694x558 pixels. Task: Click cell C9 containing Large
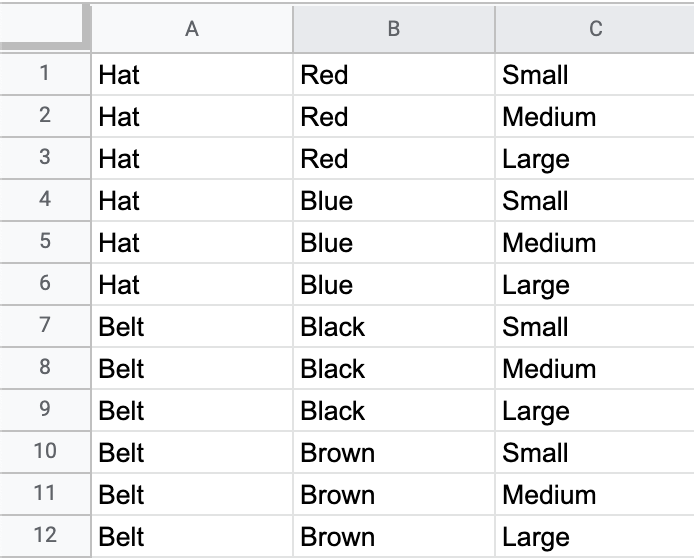[x=595, y=411]
